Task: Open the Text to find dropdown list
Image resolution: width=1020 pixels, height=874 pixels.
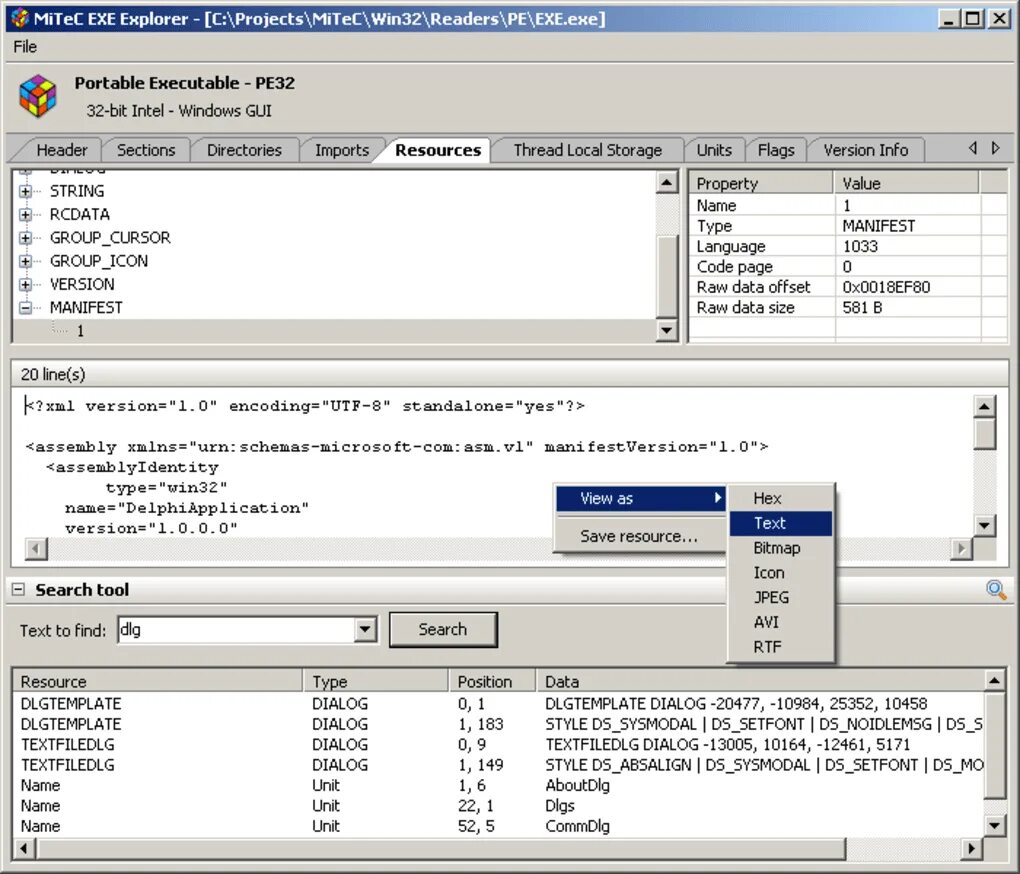Action: (365, 629)
